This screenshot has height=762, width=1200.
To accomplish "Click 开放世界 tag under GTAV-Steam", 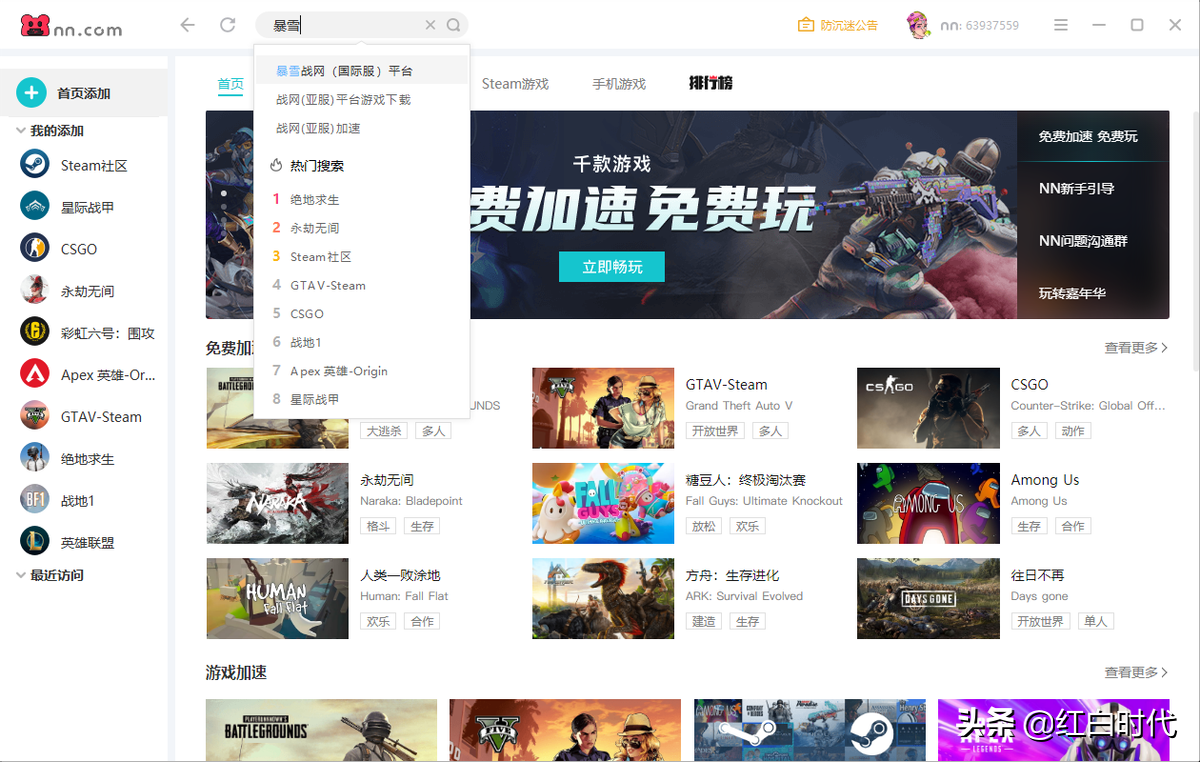I will pyautogui.click(x=715, y=431).
